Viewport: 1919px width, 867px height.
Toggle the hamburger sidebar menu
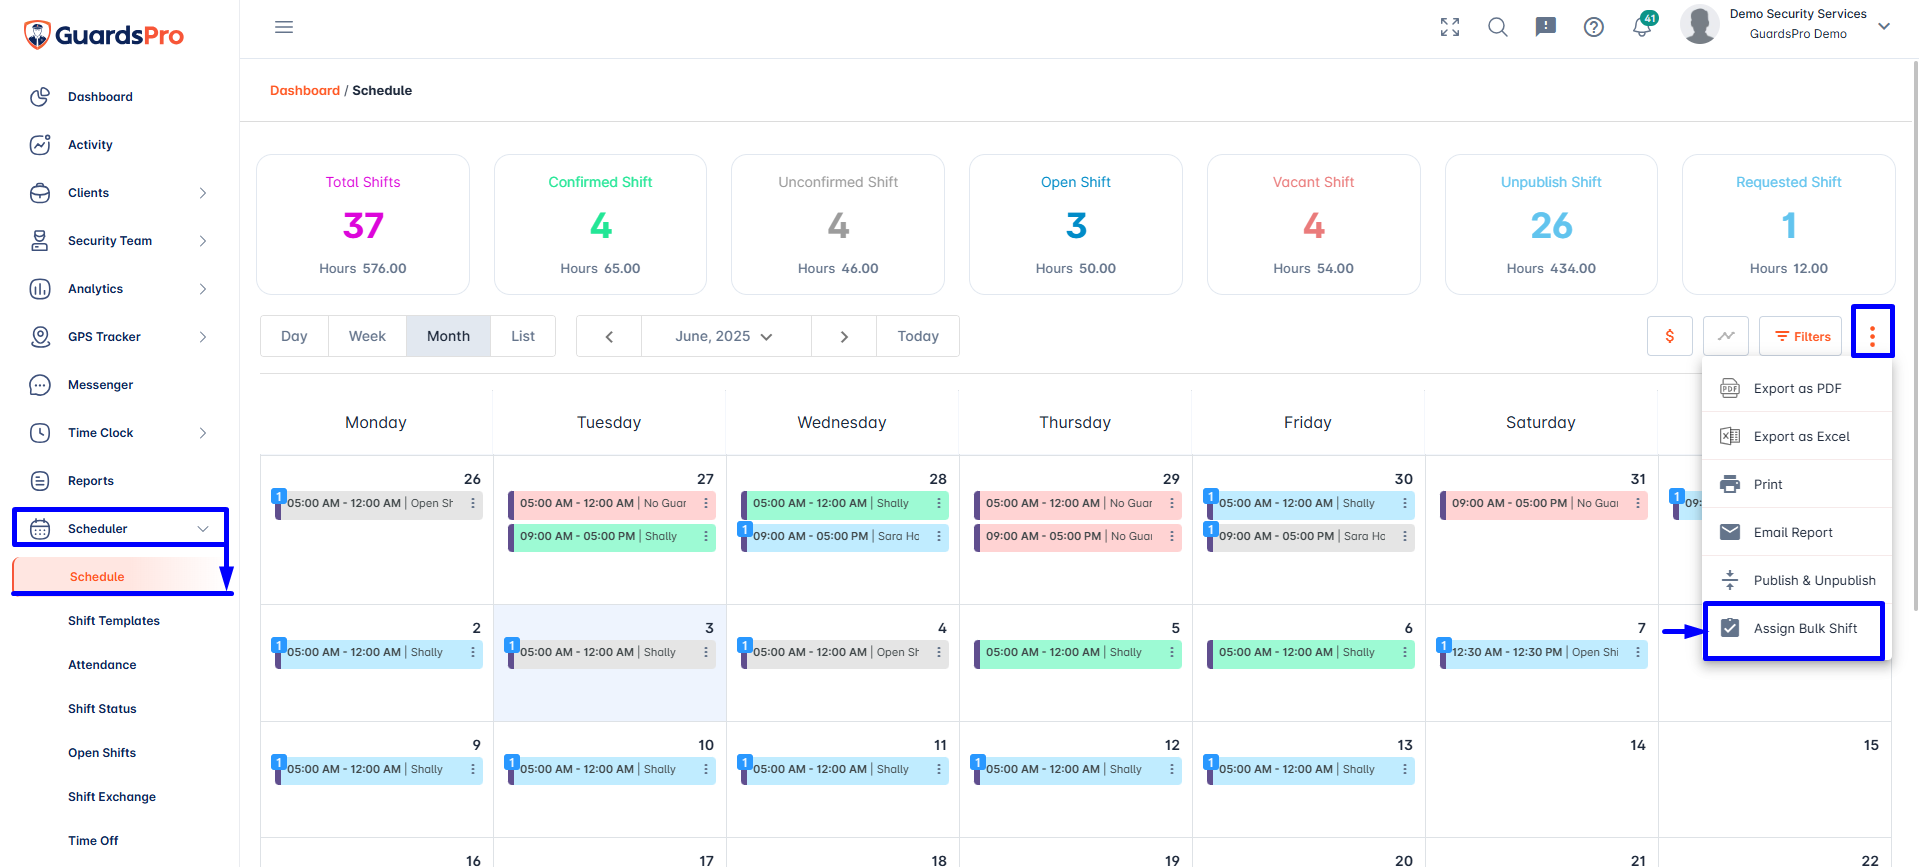[x=284, y=27]
